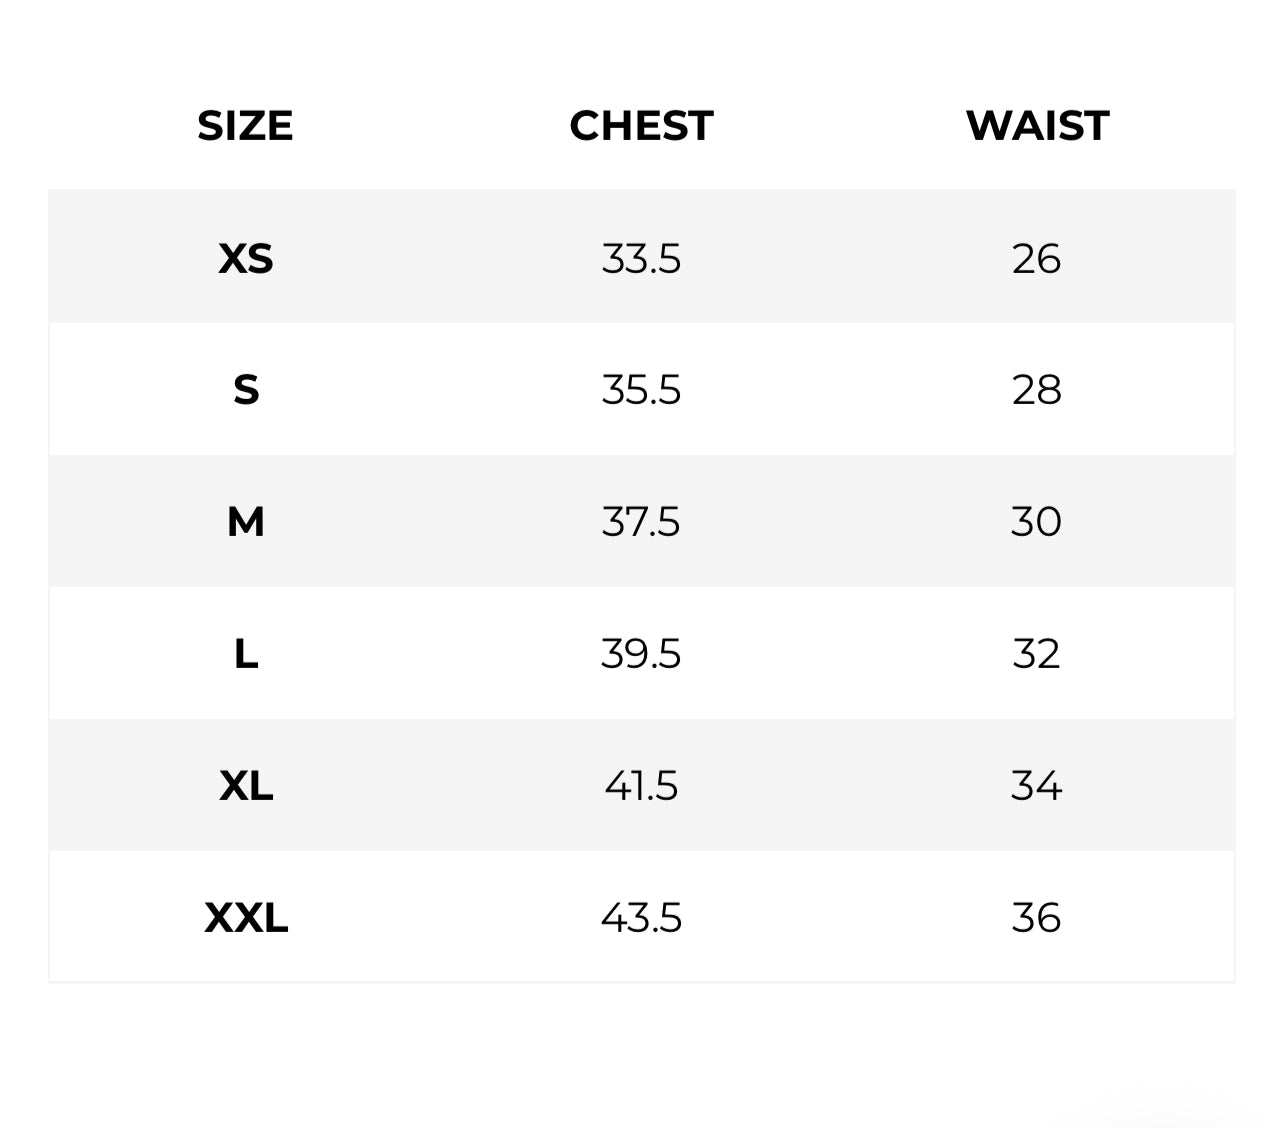Click the WAIST column header
1262x1128 pixels.
(x=1037, y=126)
